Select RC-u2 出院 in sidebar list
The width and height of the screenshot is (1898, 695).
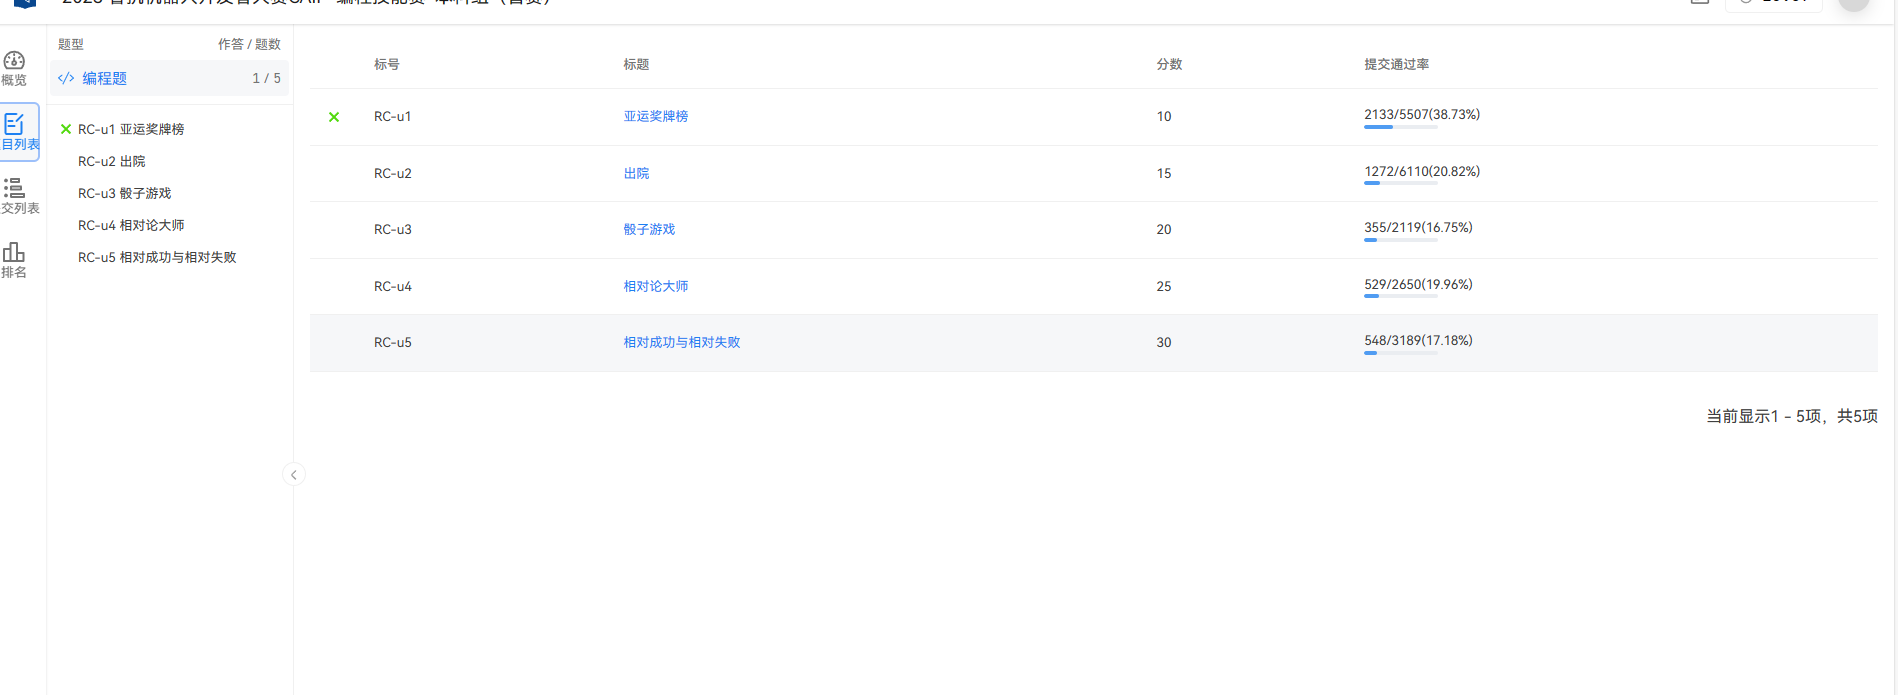pos(112,161)
